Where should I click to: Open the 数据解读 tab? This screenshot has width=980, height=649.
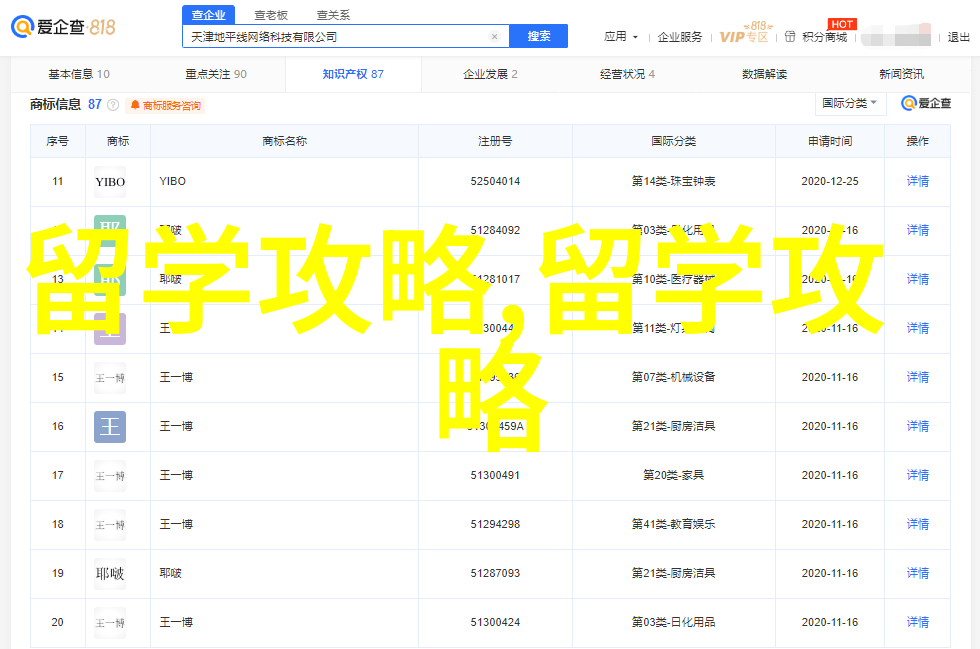pos(764,74)
